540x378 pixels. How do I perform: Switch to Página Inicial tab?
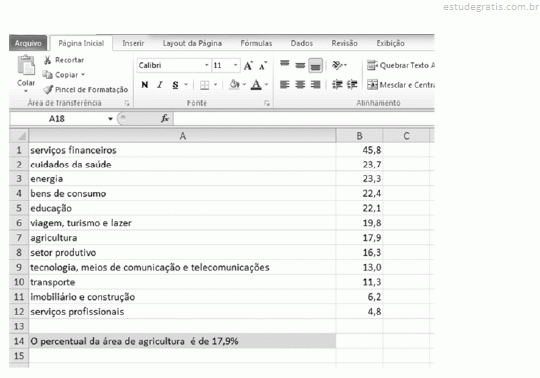click(81, 43)
